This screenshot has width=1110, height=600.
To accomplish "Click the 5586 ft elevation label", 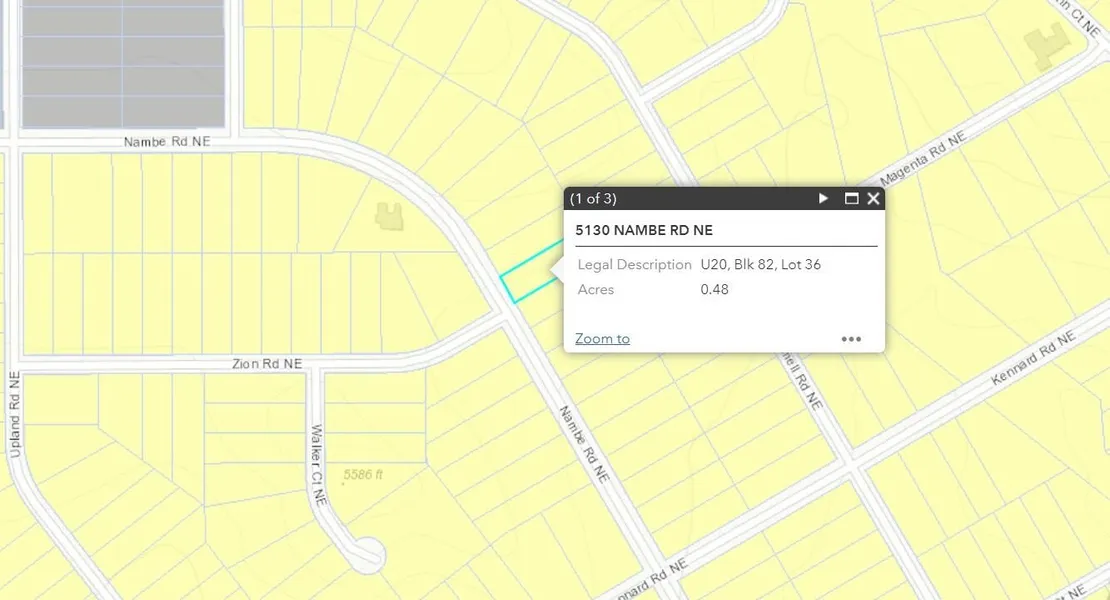I will point(363,475).
